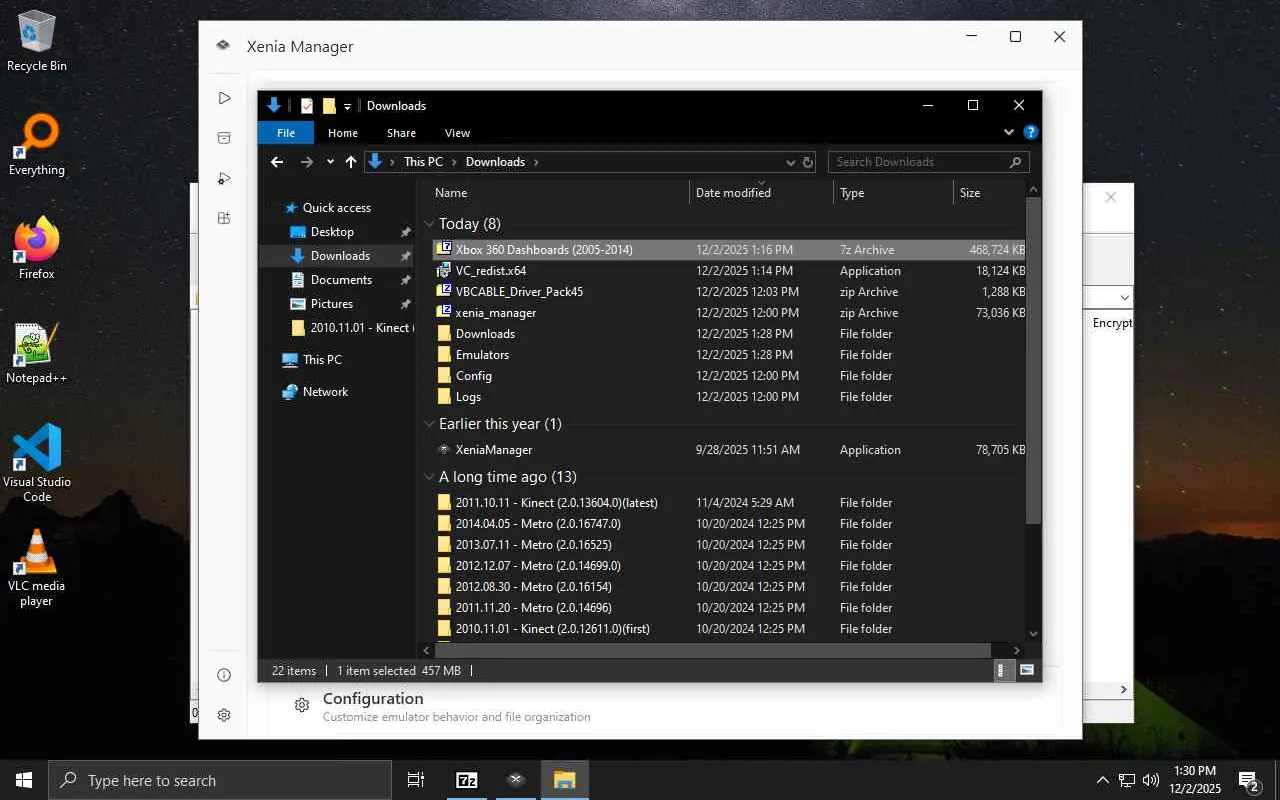This screenshot has width=1280, height=800.
Task: Select the Everything desktop shortcut
Action: point(37,145)
